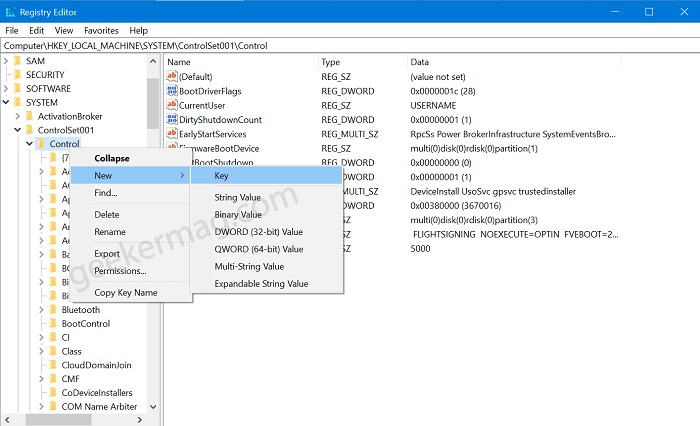The width and height of the screenshot is (700, 426).
Task: Expand the Class key node
Action: pos(42,351)
